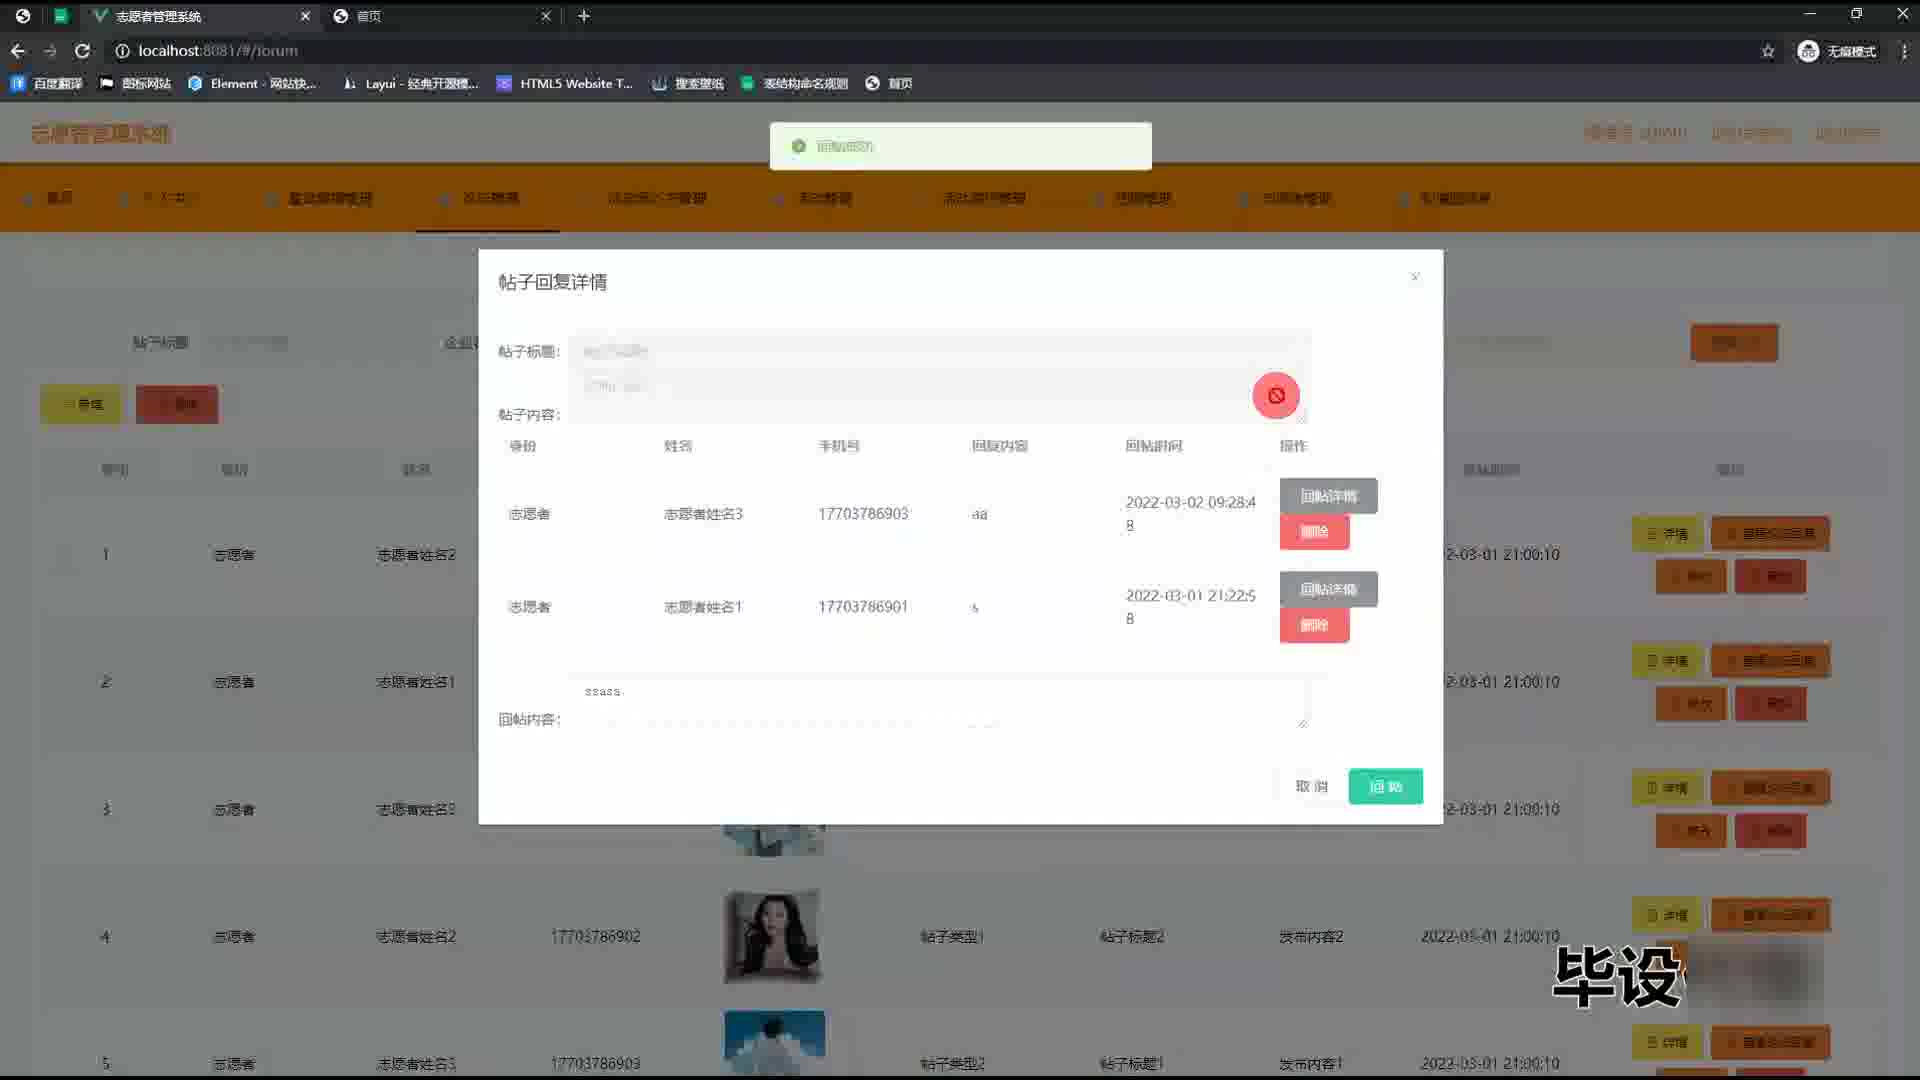The width and height of the screenshot is (1920, 1080).
Task: Open Chrome three-dot menu
Action: [1904, 51]
